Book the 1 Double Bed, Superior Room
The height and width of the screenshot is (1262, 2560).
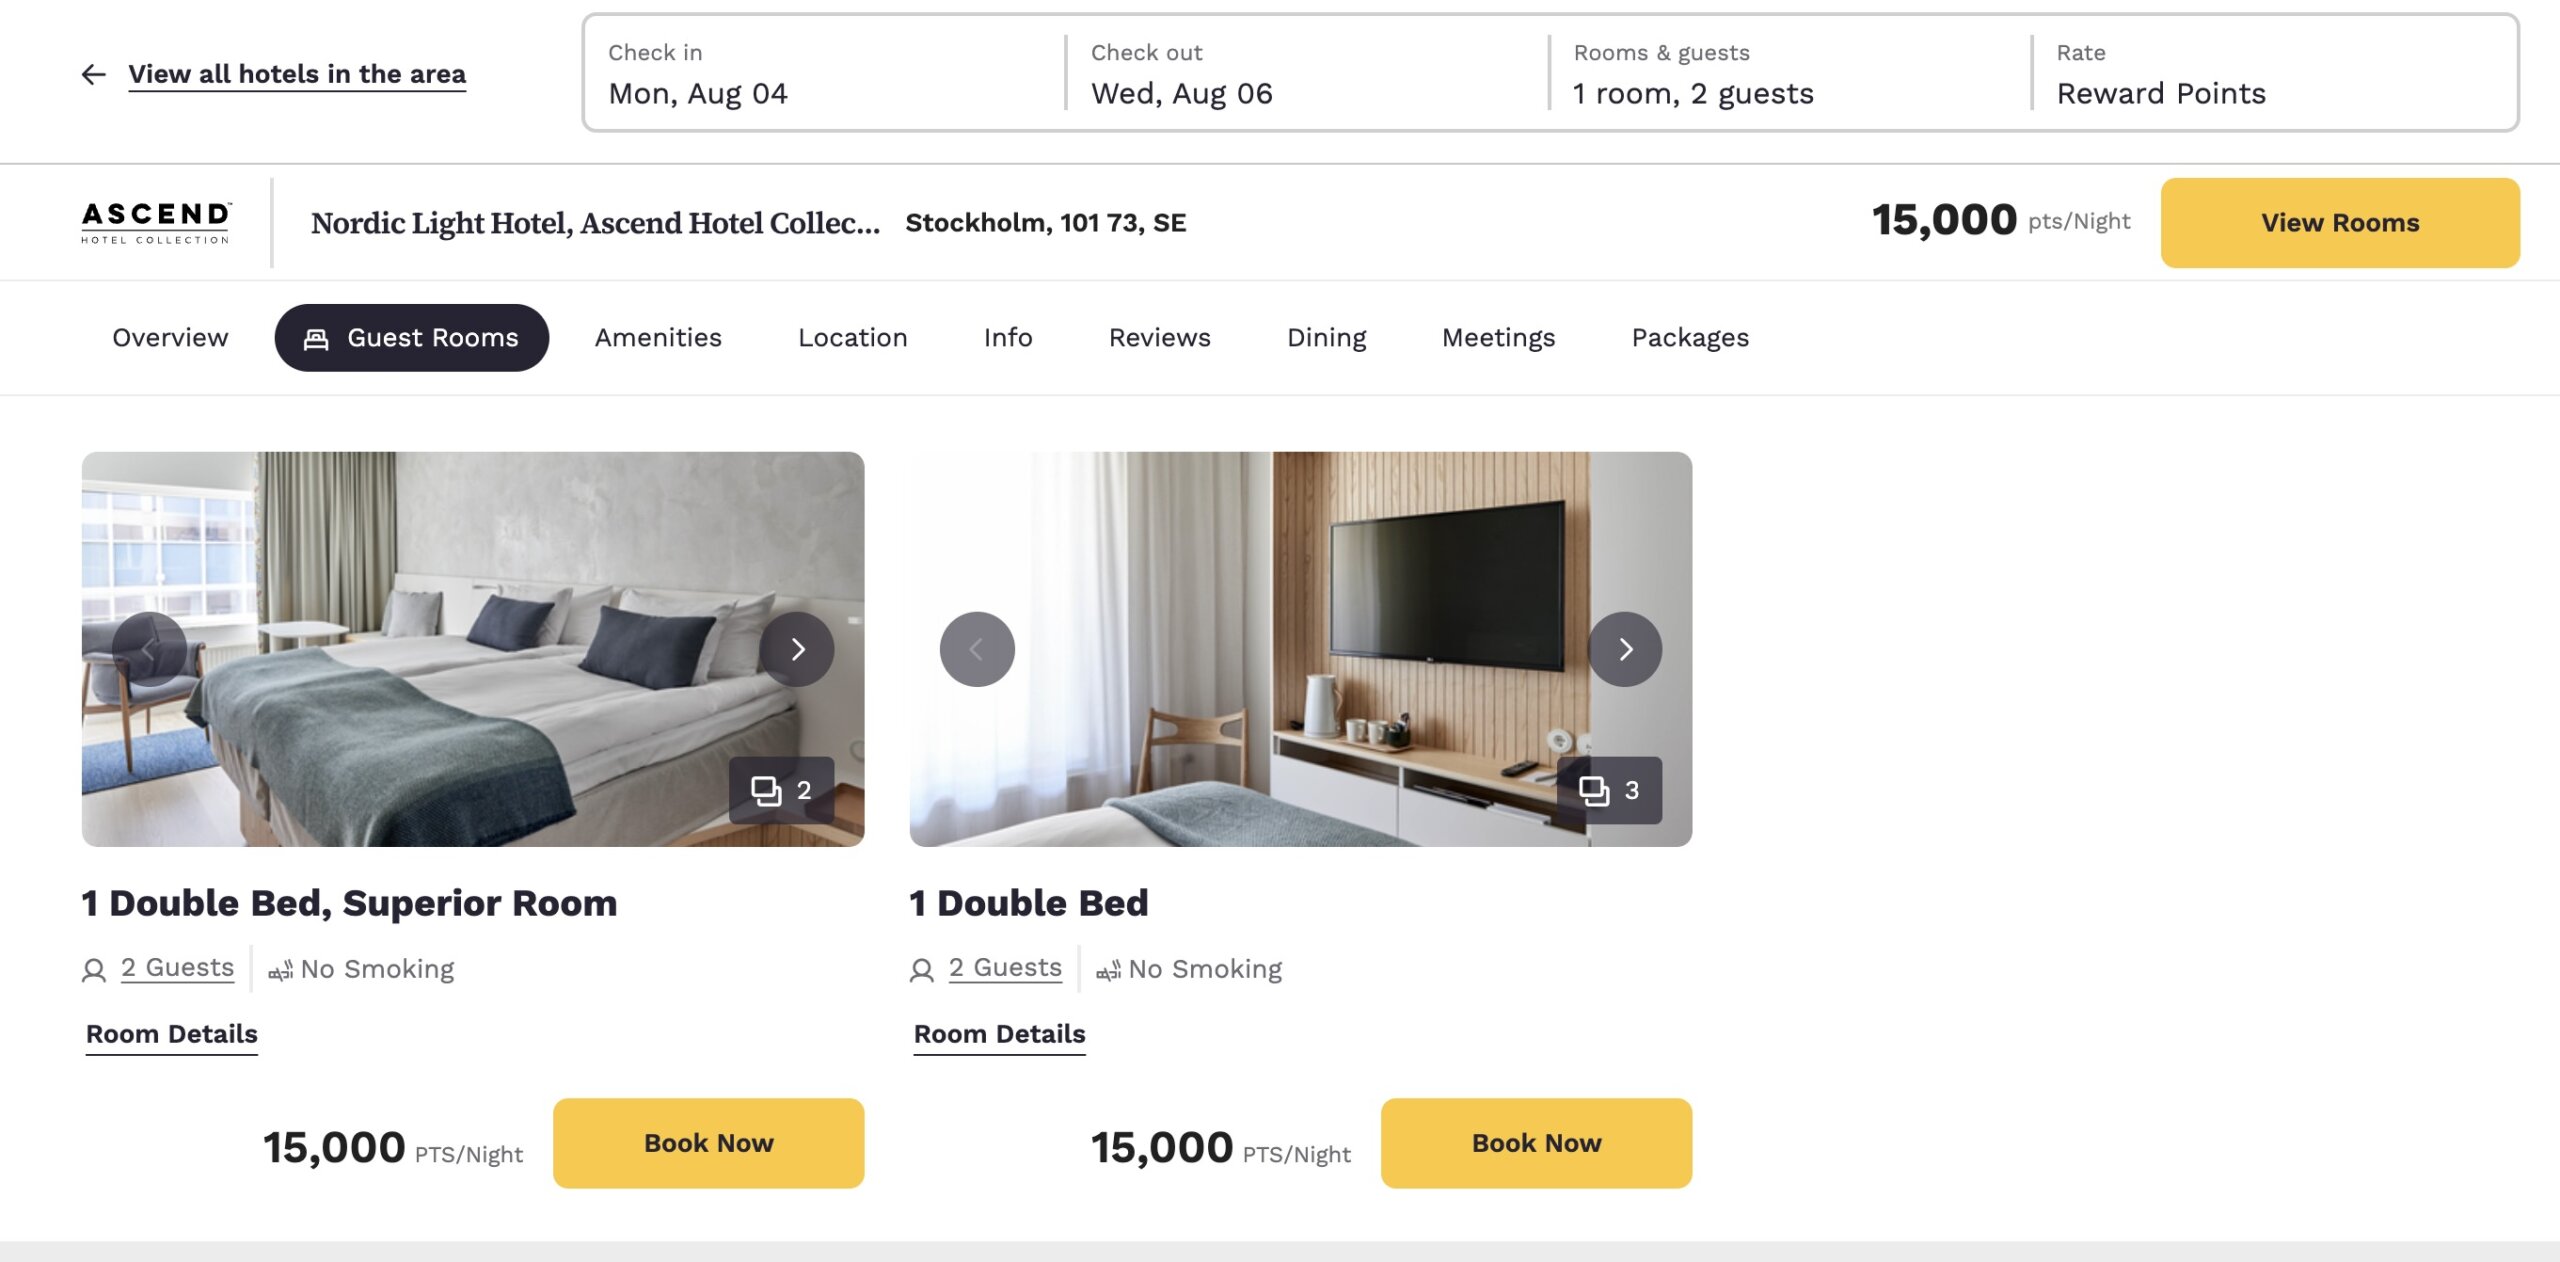pyautogui.click(x=708, y=1143)
